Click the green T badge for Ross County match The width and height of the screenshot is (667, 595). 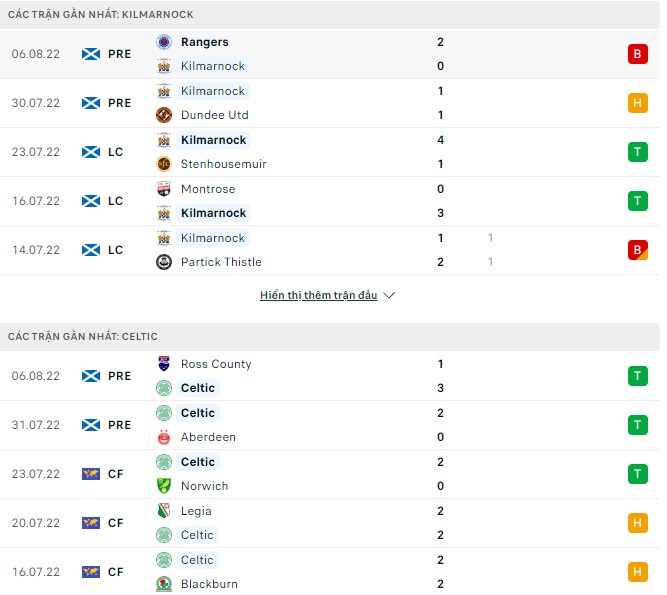click(637, 376)
